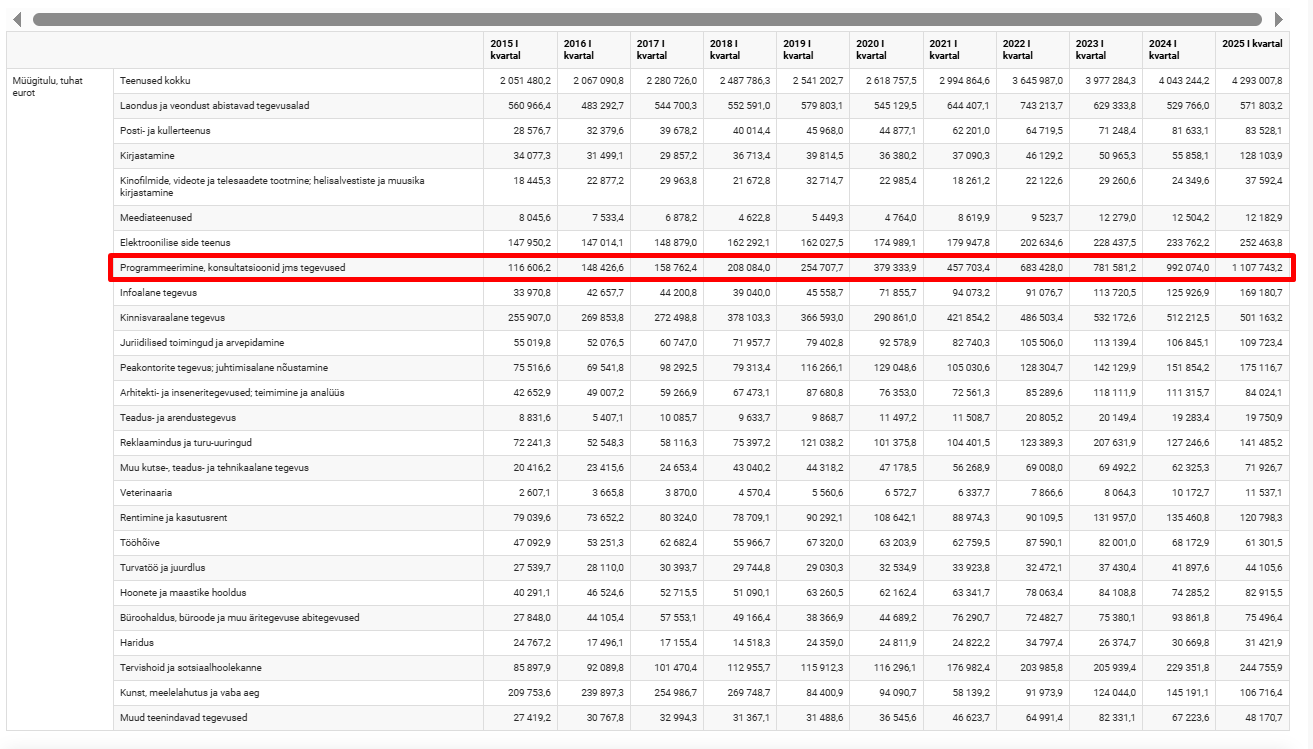Click the cell value 2 051 480,2
The height and width of the screenshot is (749, 1313).
point(526,81)
